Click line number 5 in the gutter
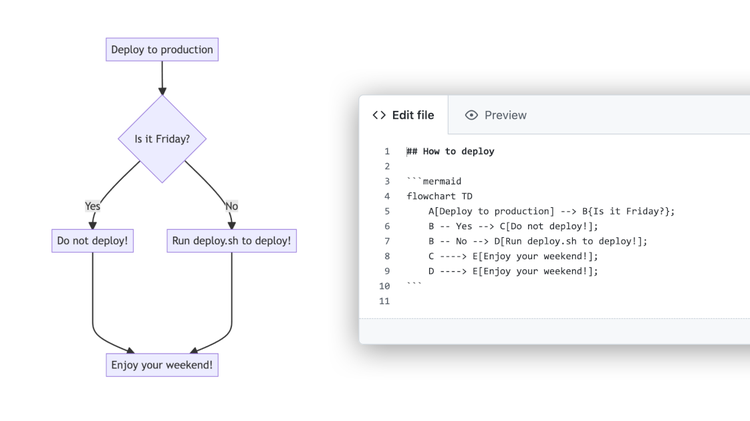750x421 pixels. point(387,211)
